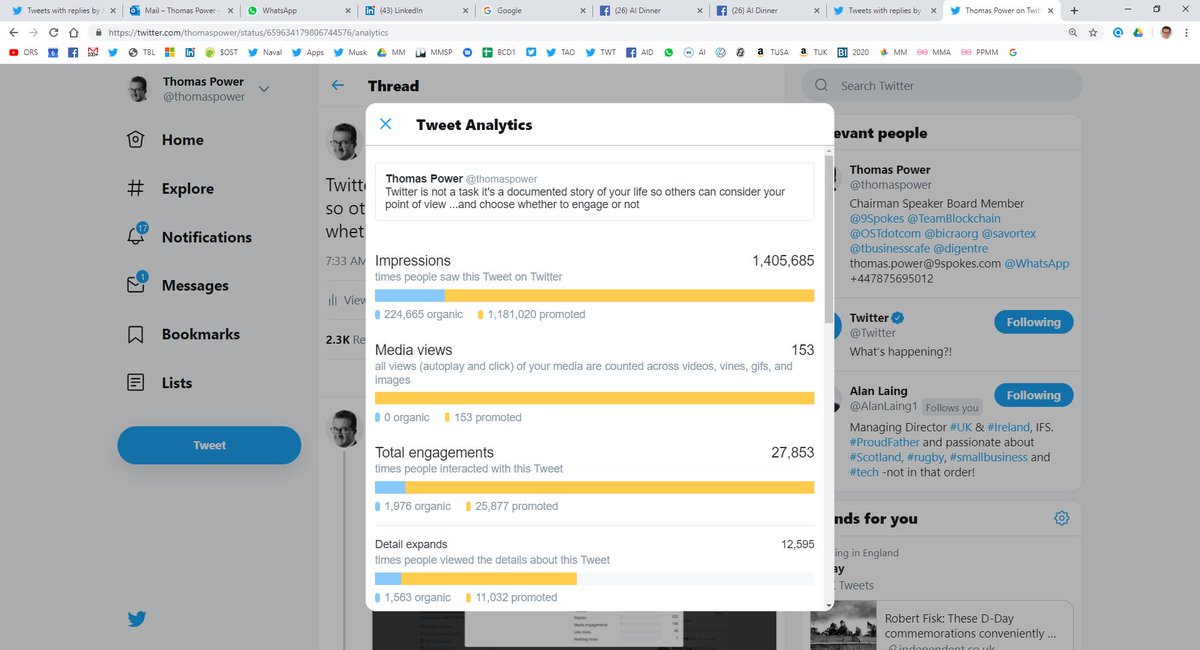Open the @TeamBlockchain link
The width and height of the screenshot is (1200, 650).
tap(954, 218)
